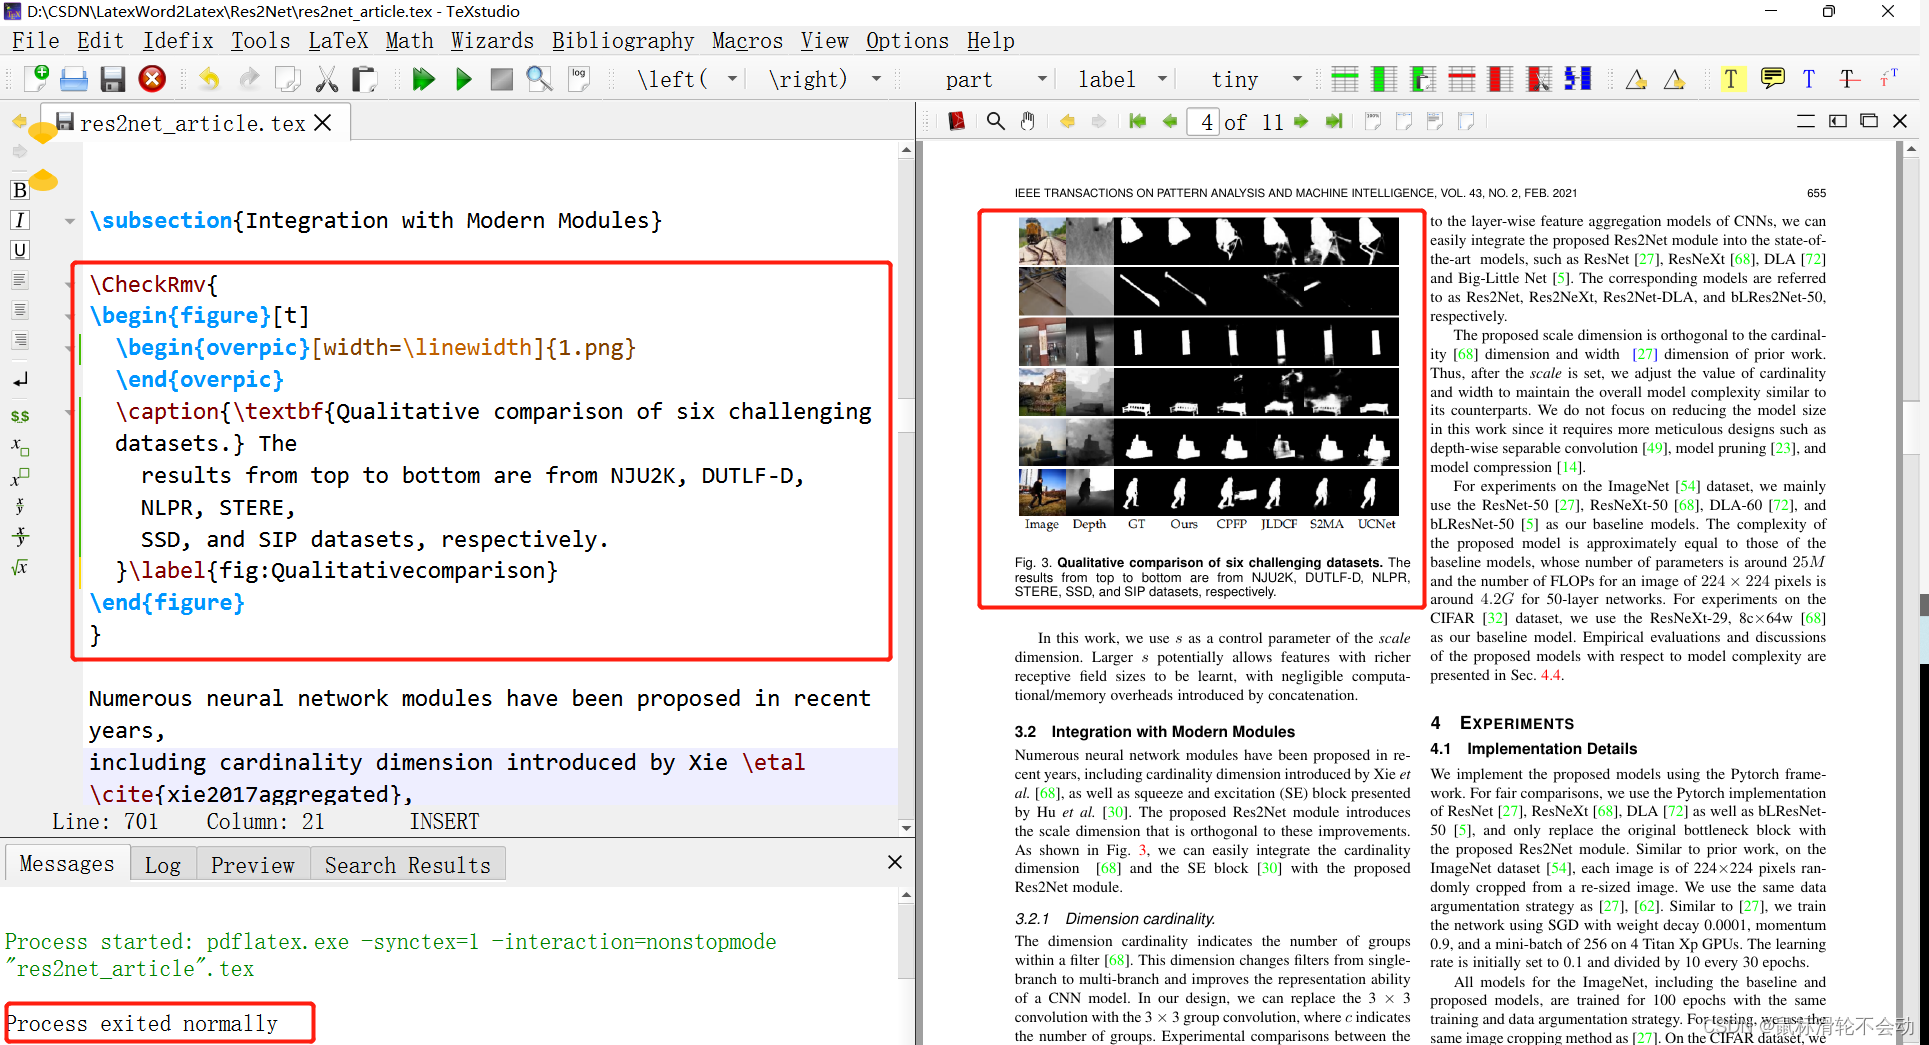Screen dimensions: 1929x1045
Task: Insert a superscript
Action: [x=19, y=477]
